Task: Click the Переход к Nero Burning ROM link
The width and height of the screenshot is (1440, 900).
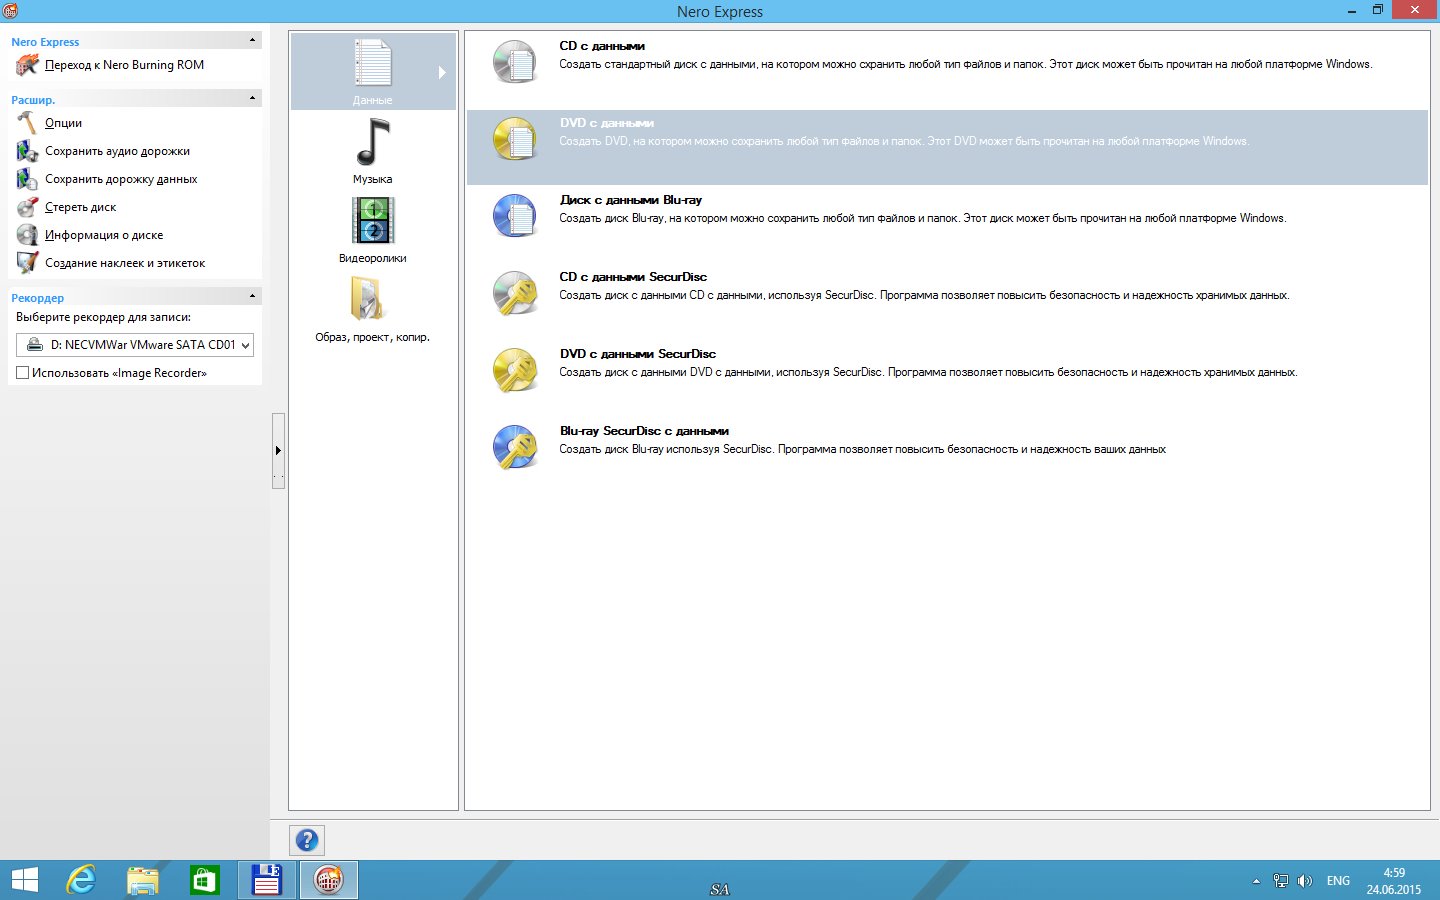Action: (124, 65)
